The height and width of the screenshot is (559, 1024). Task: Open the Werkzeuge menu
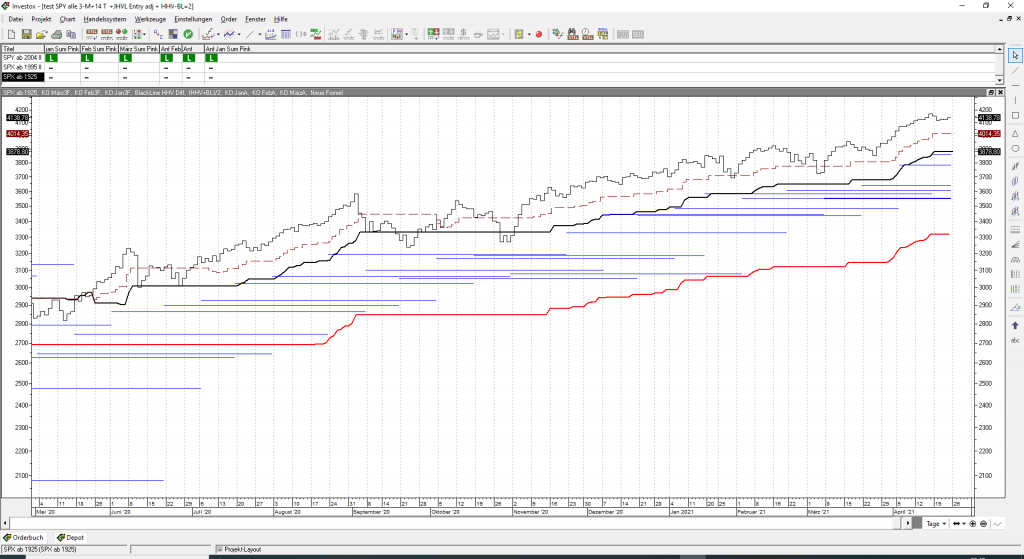[150, 19]
